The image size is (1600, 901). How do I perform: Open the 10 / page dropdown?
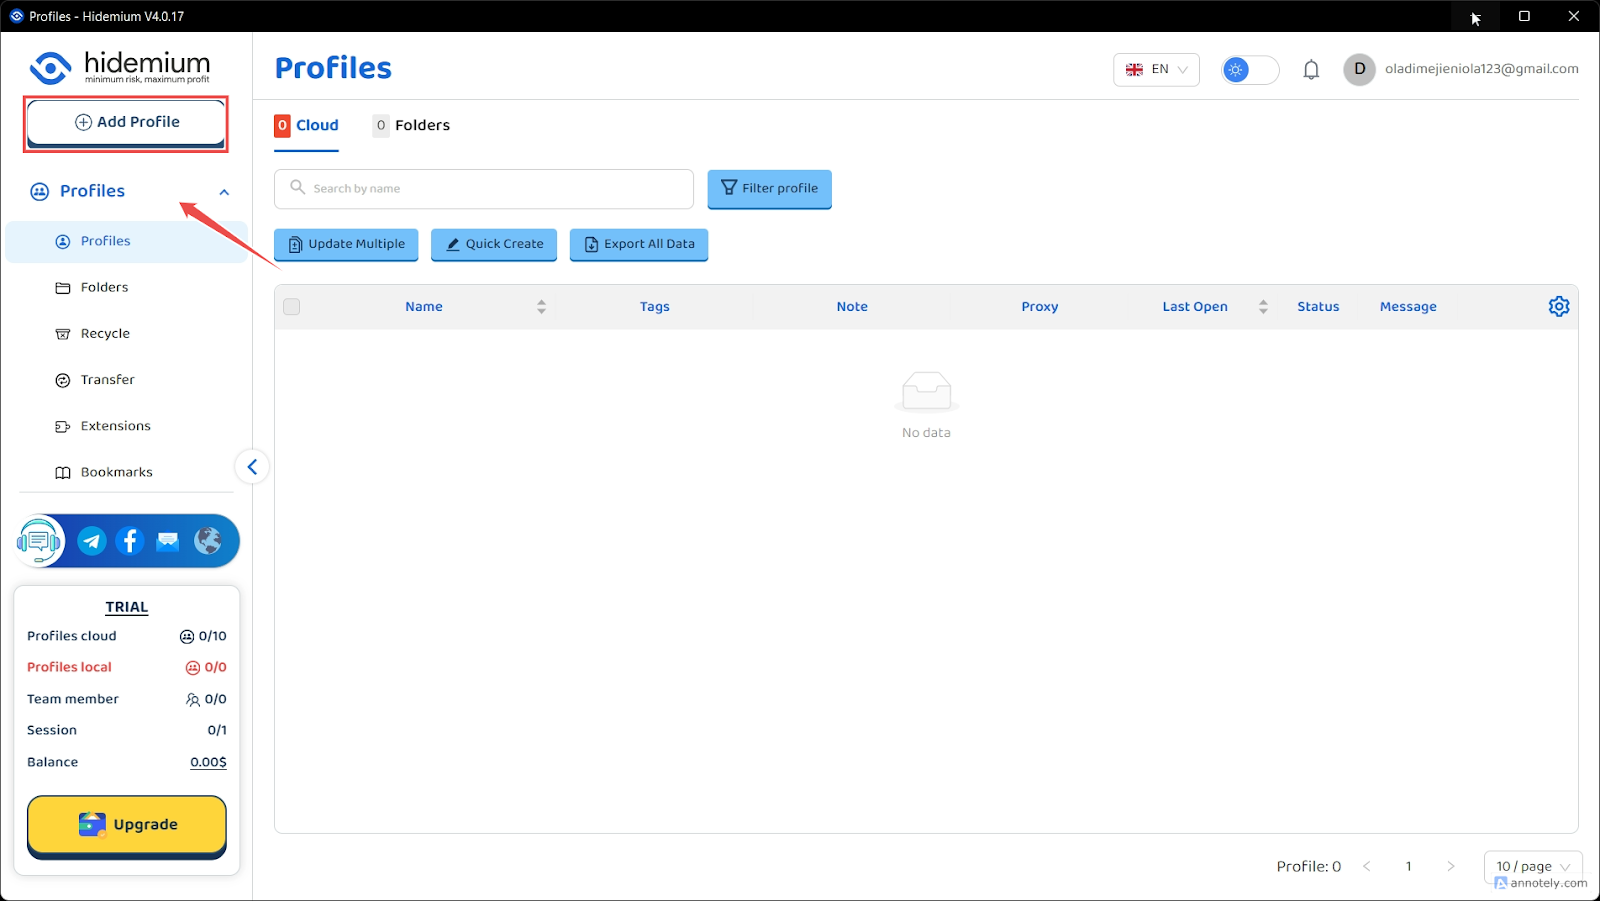1533,866
